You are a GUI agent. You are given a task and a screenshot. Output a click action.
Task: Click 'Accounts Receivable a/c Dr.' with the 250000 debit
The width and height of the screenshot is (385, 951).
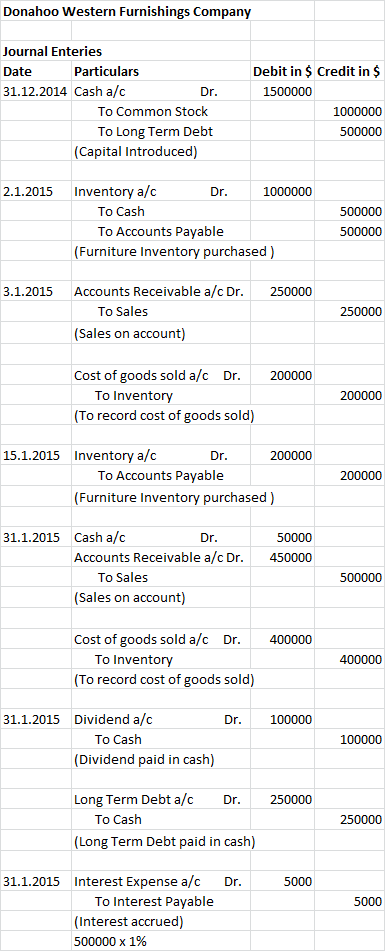pyautogui.click(x=159, y=292)
